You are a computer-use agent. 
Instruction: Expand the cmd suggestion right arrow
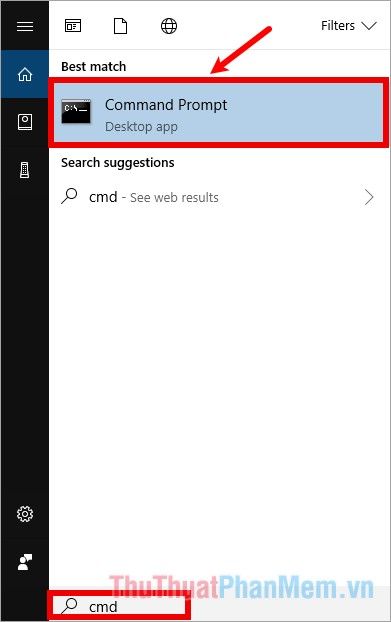click(369, 197)
